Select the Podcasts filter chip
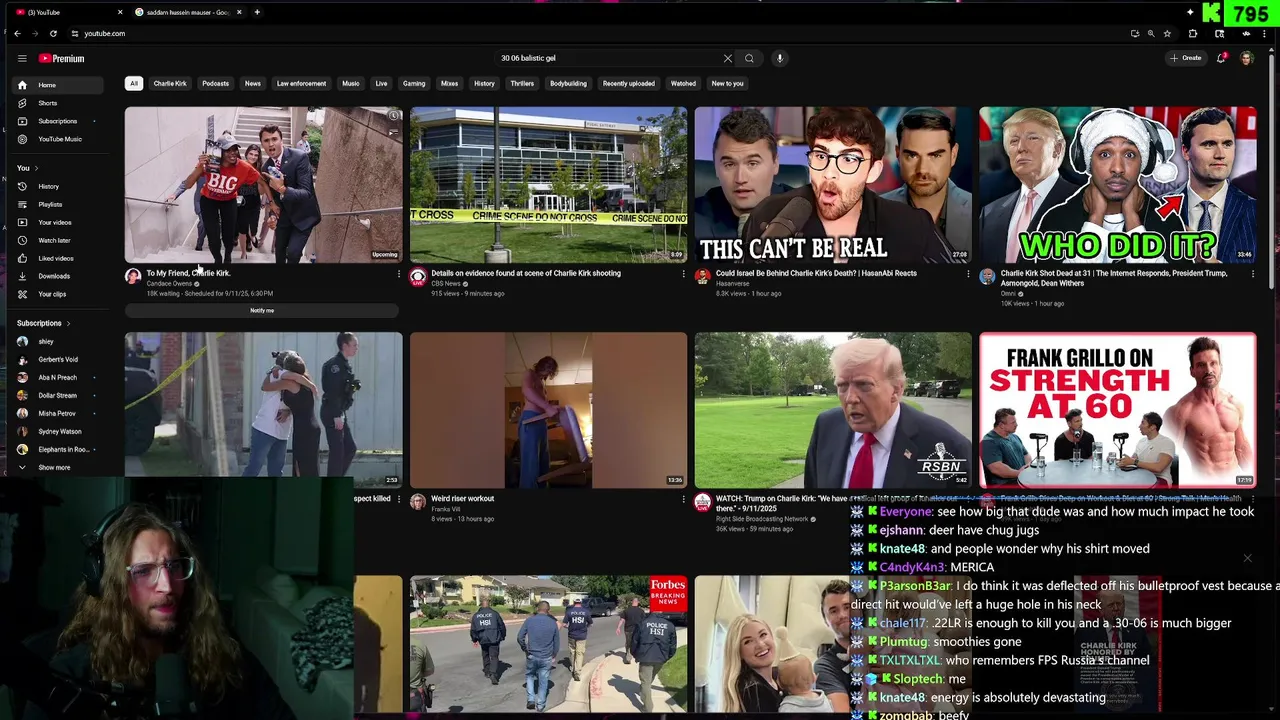1280x720 pixels. [x=215, y=84]
